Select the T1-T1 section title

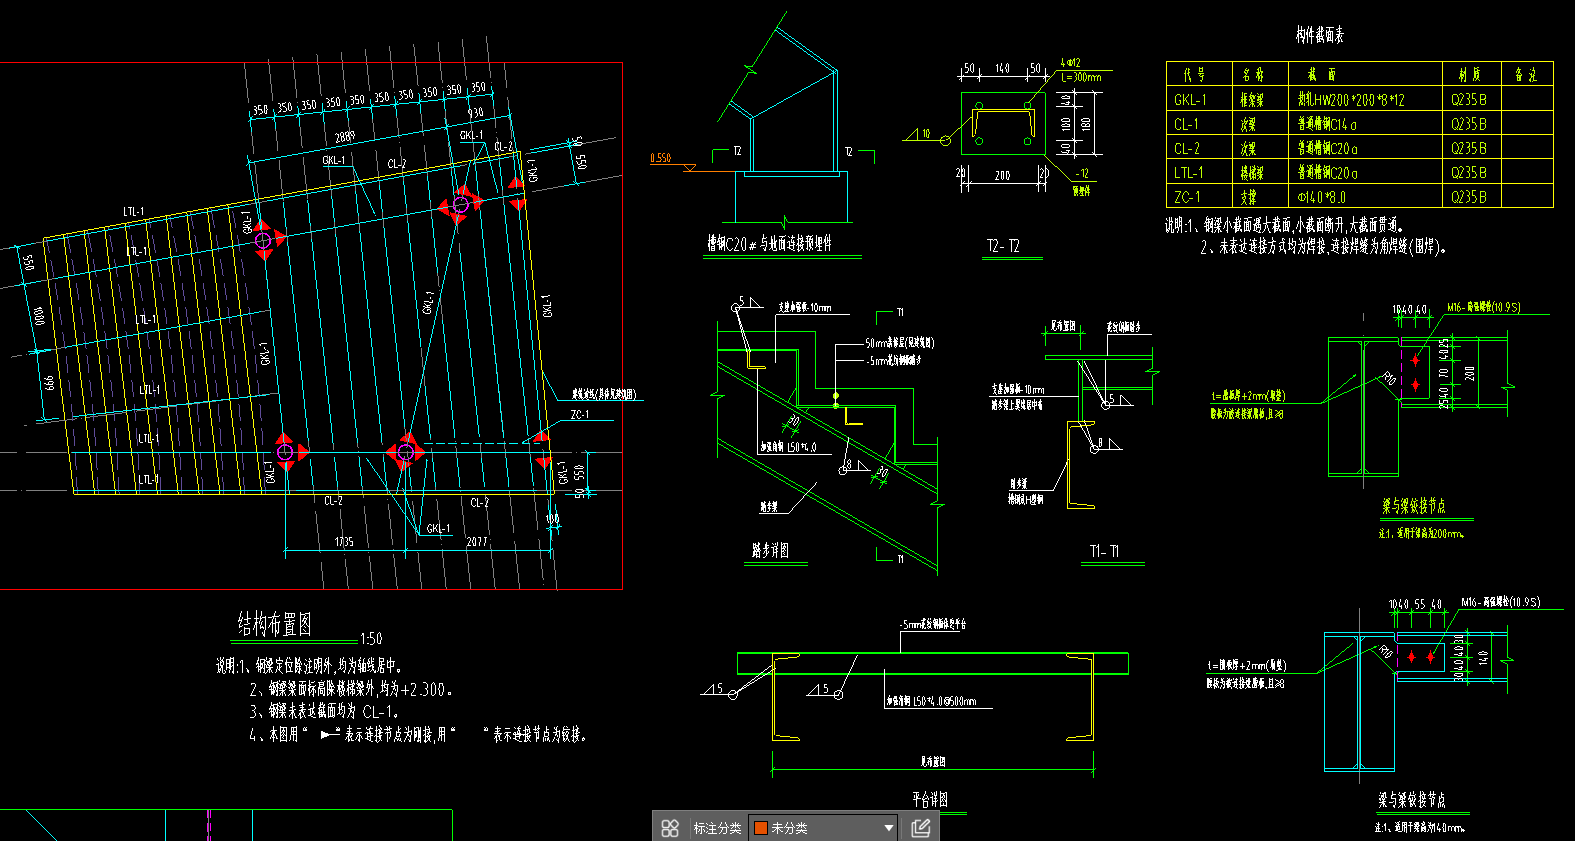click(1104, 551)
